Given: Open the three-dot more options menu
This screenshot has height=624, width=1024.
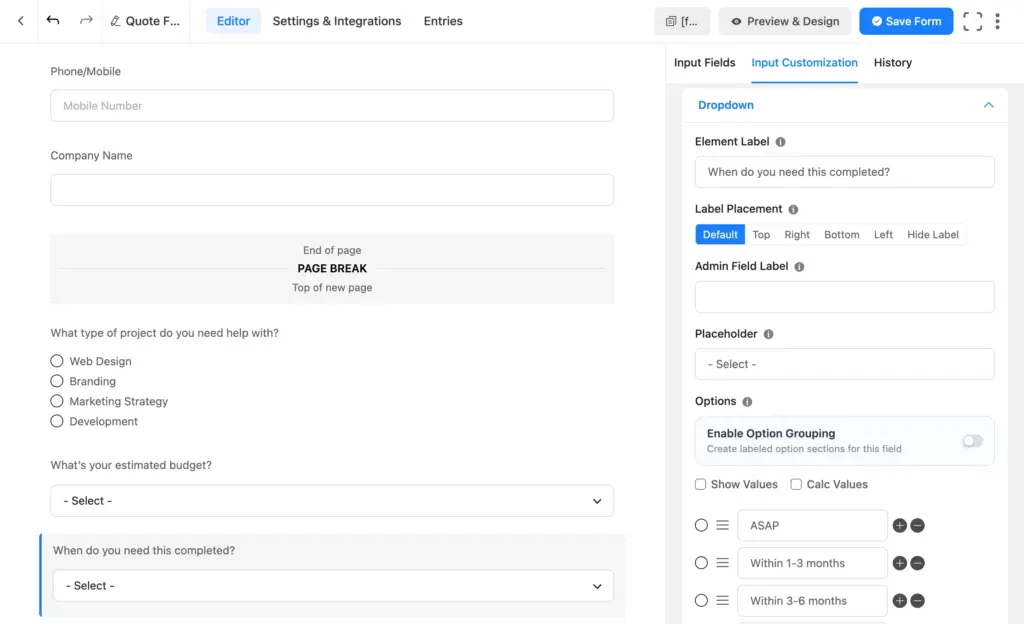Looking at the screenshot, I should [x=997, y=22].
